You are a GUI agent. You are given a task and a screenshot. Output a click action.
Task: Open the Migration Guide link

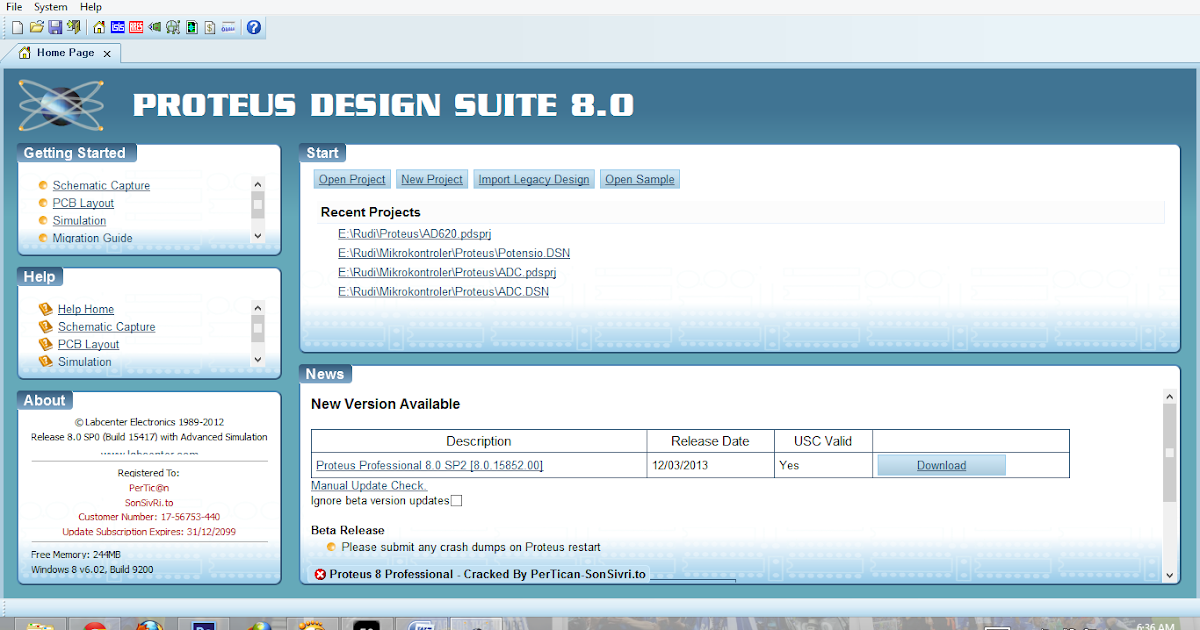[x=92, y=238]
